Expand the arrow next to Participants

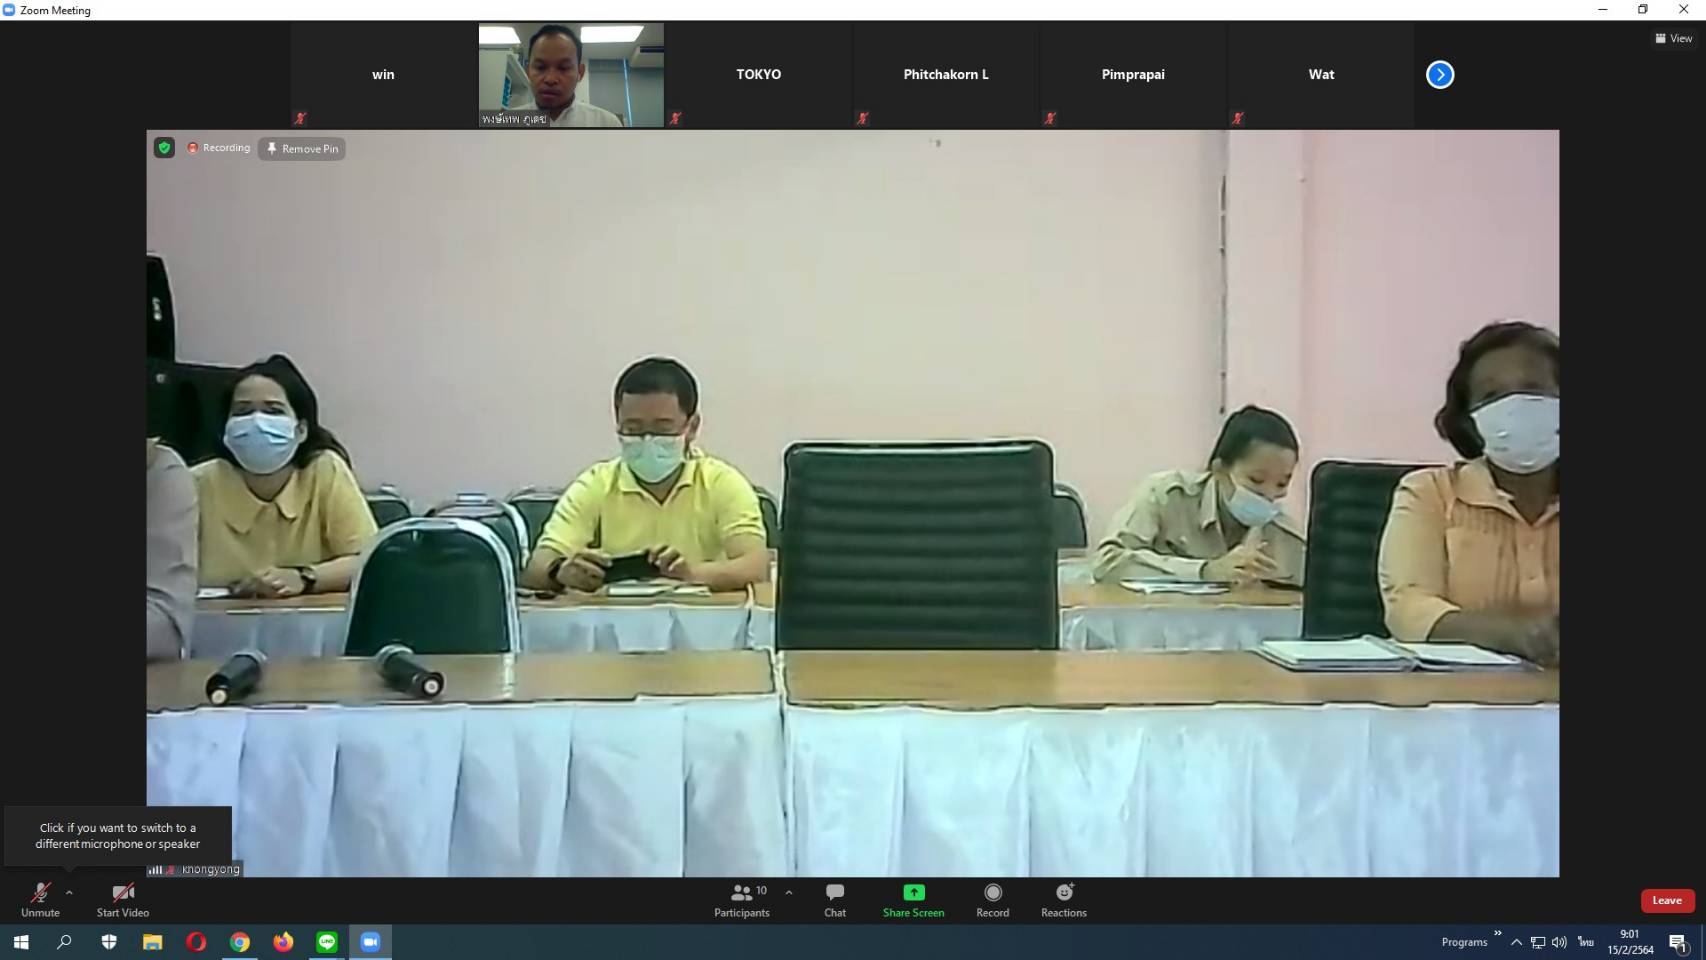(x=789, y=892)
